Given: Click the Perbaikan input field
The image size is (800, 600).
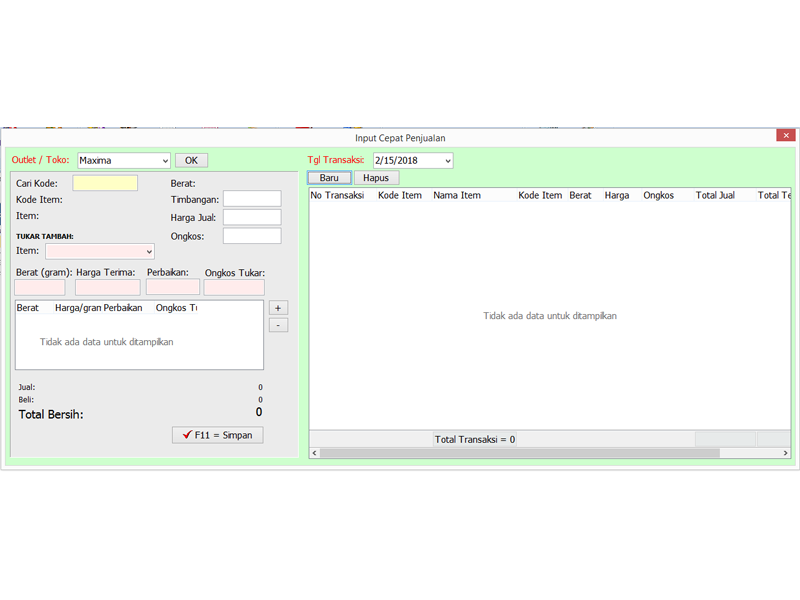Looking at the screenshot, I should (172, 288).
